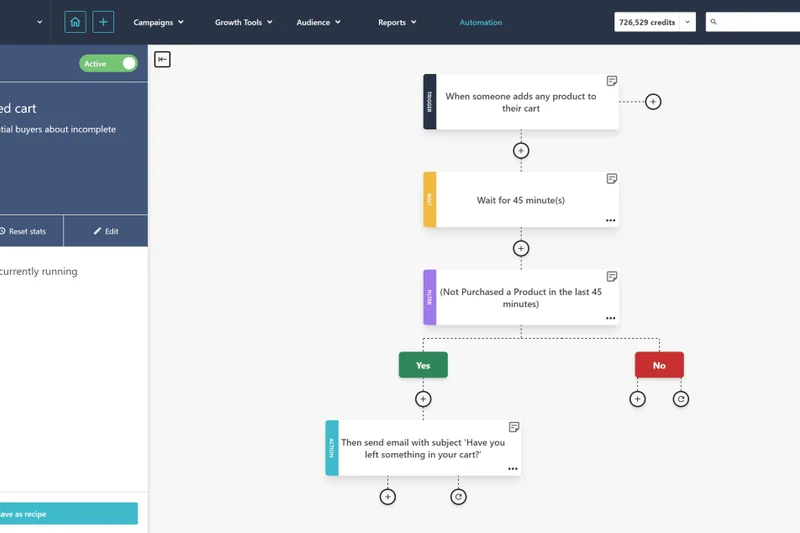Expand the Campaigns dropdown menu
This screenshot has height=533, width=800.
(x=158, y=22)
